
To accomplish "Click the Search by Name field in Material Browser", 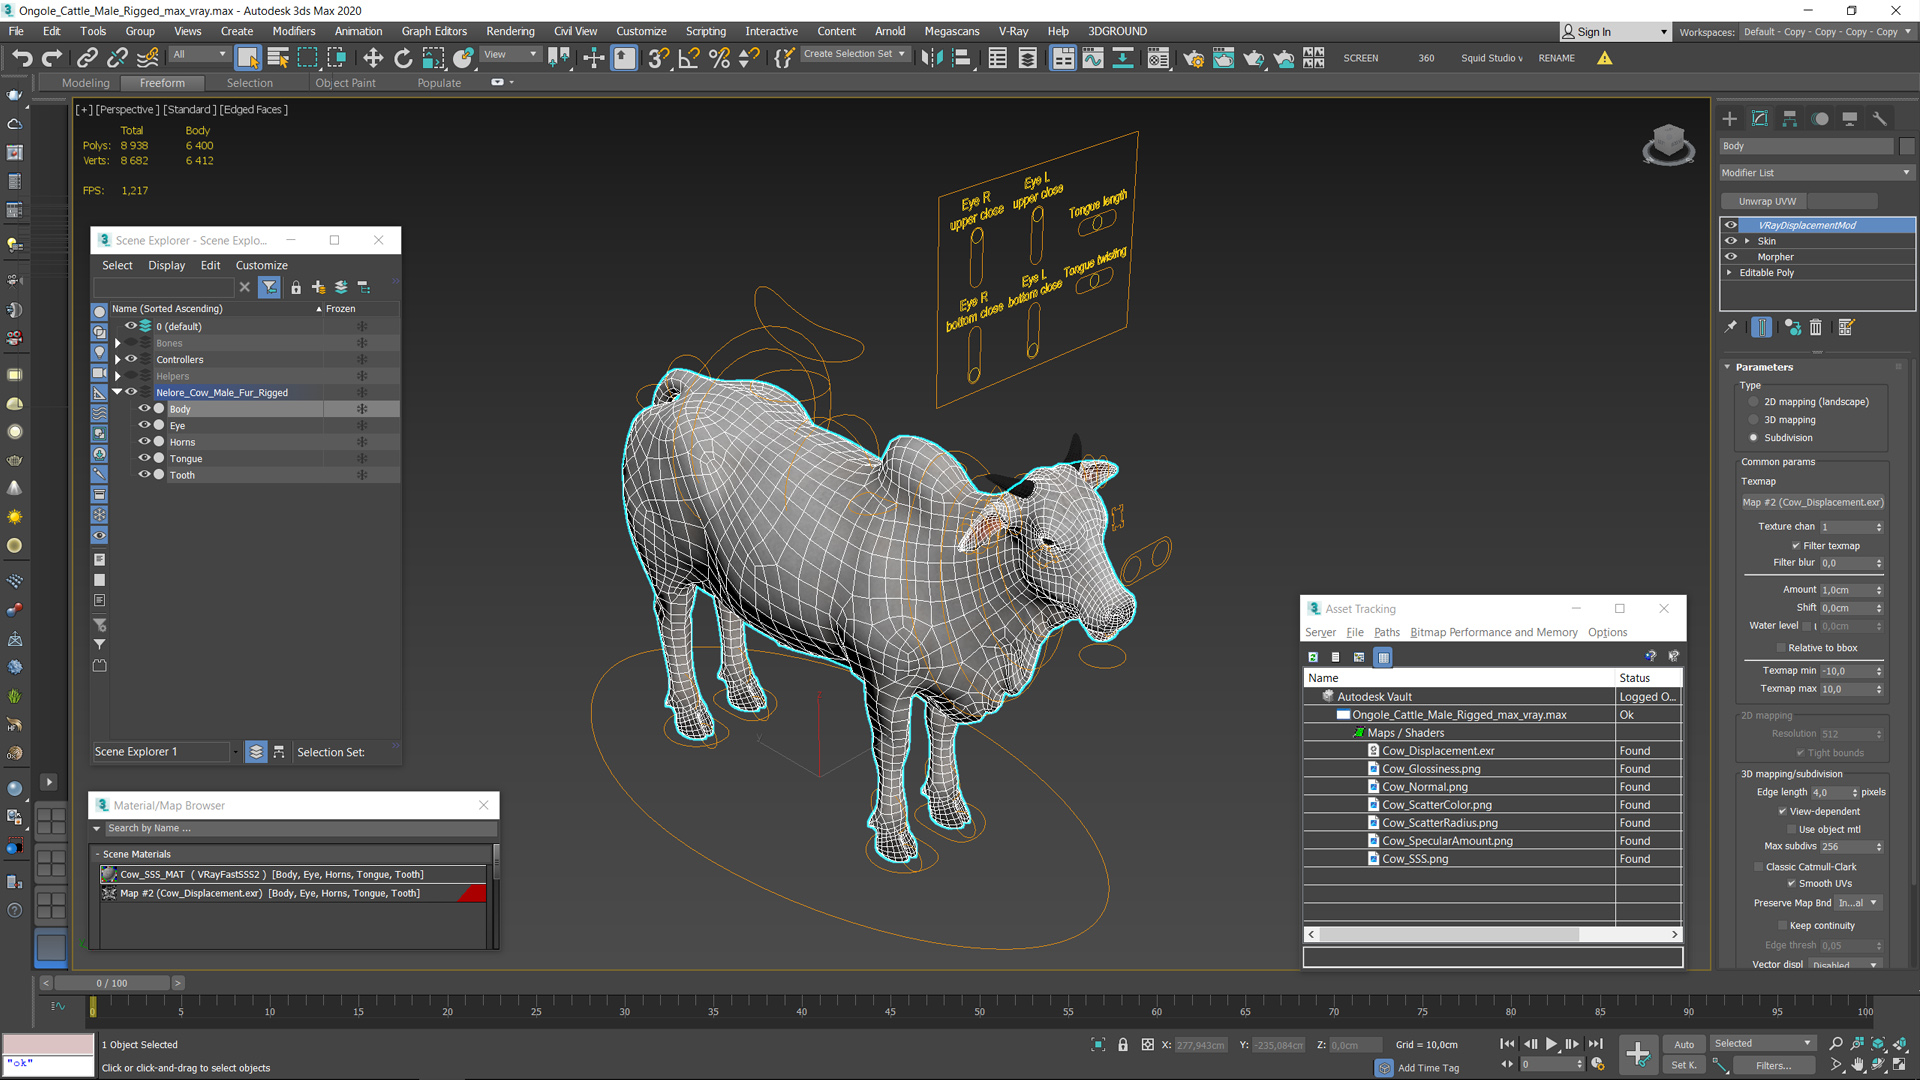I will [300, 828].
